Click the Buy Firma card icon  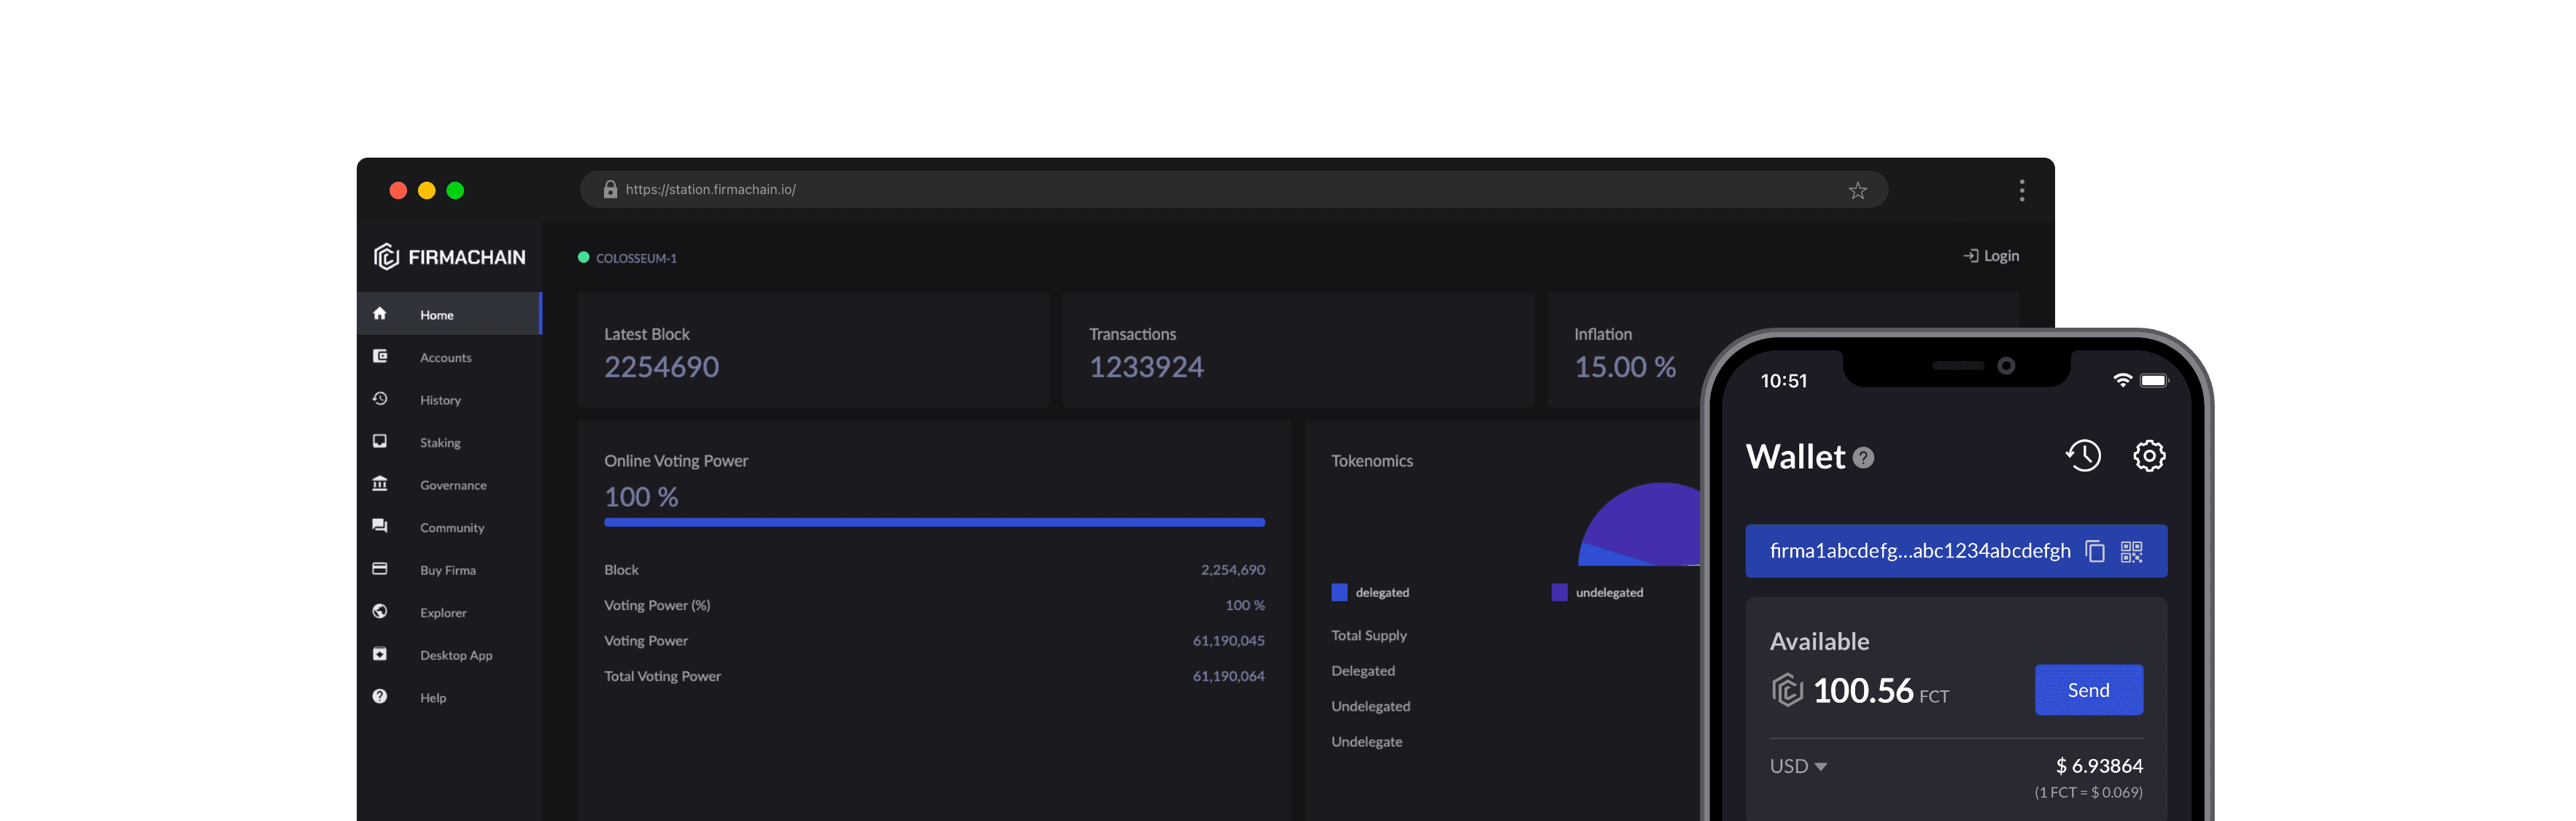coord(380,569)
